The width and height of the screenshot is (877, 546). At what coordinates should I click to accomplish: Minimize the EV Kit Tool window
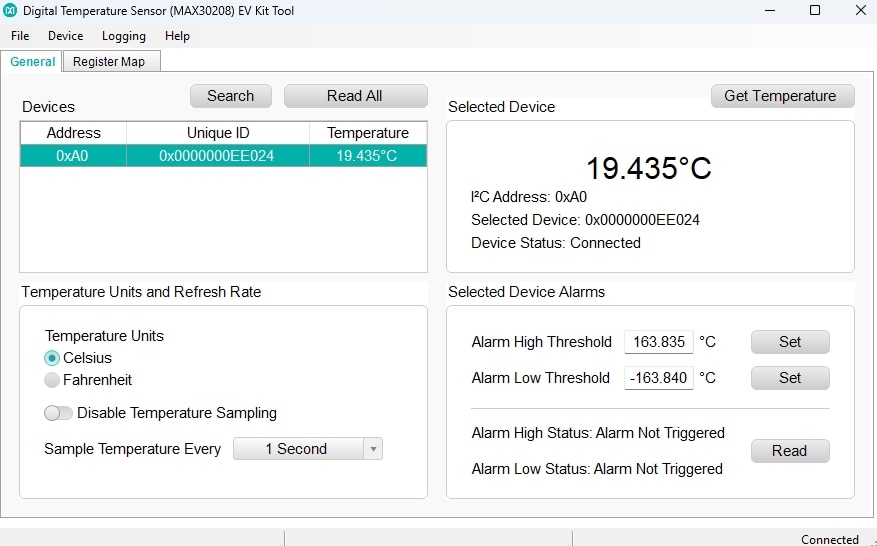click(x=770, y=10)
